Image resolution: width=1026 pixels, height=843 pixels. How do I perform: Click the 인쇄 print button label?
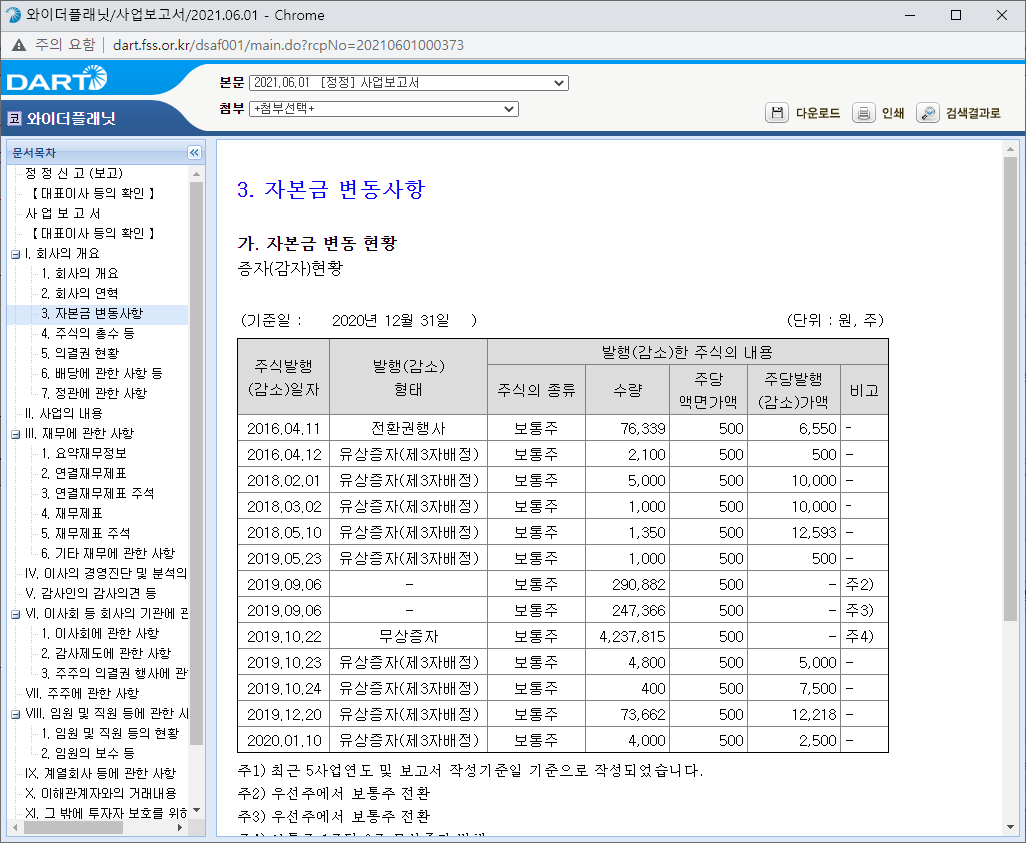pos(893,113)
